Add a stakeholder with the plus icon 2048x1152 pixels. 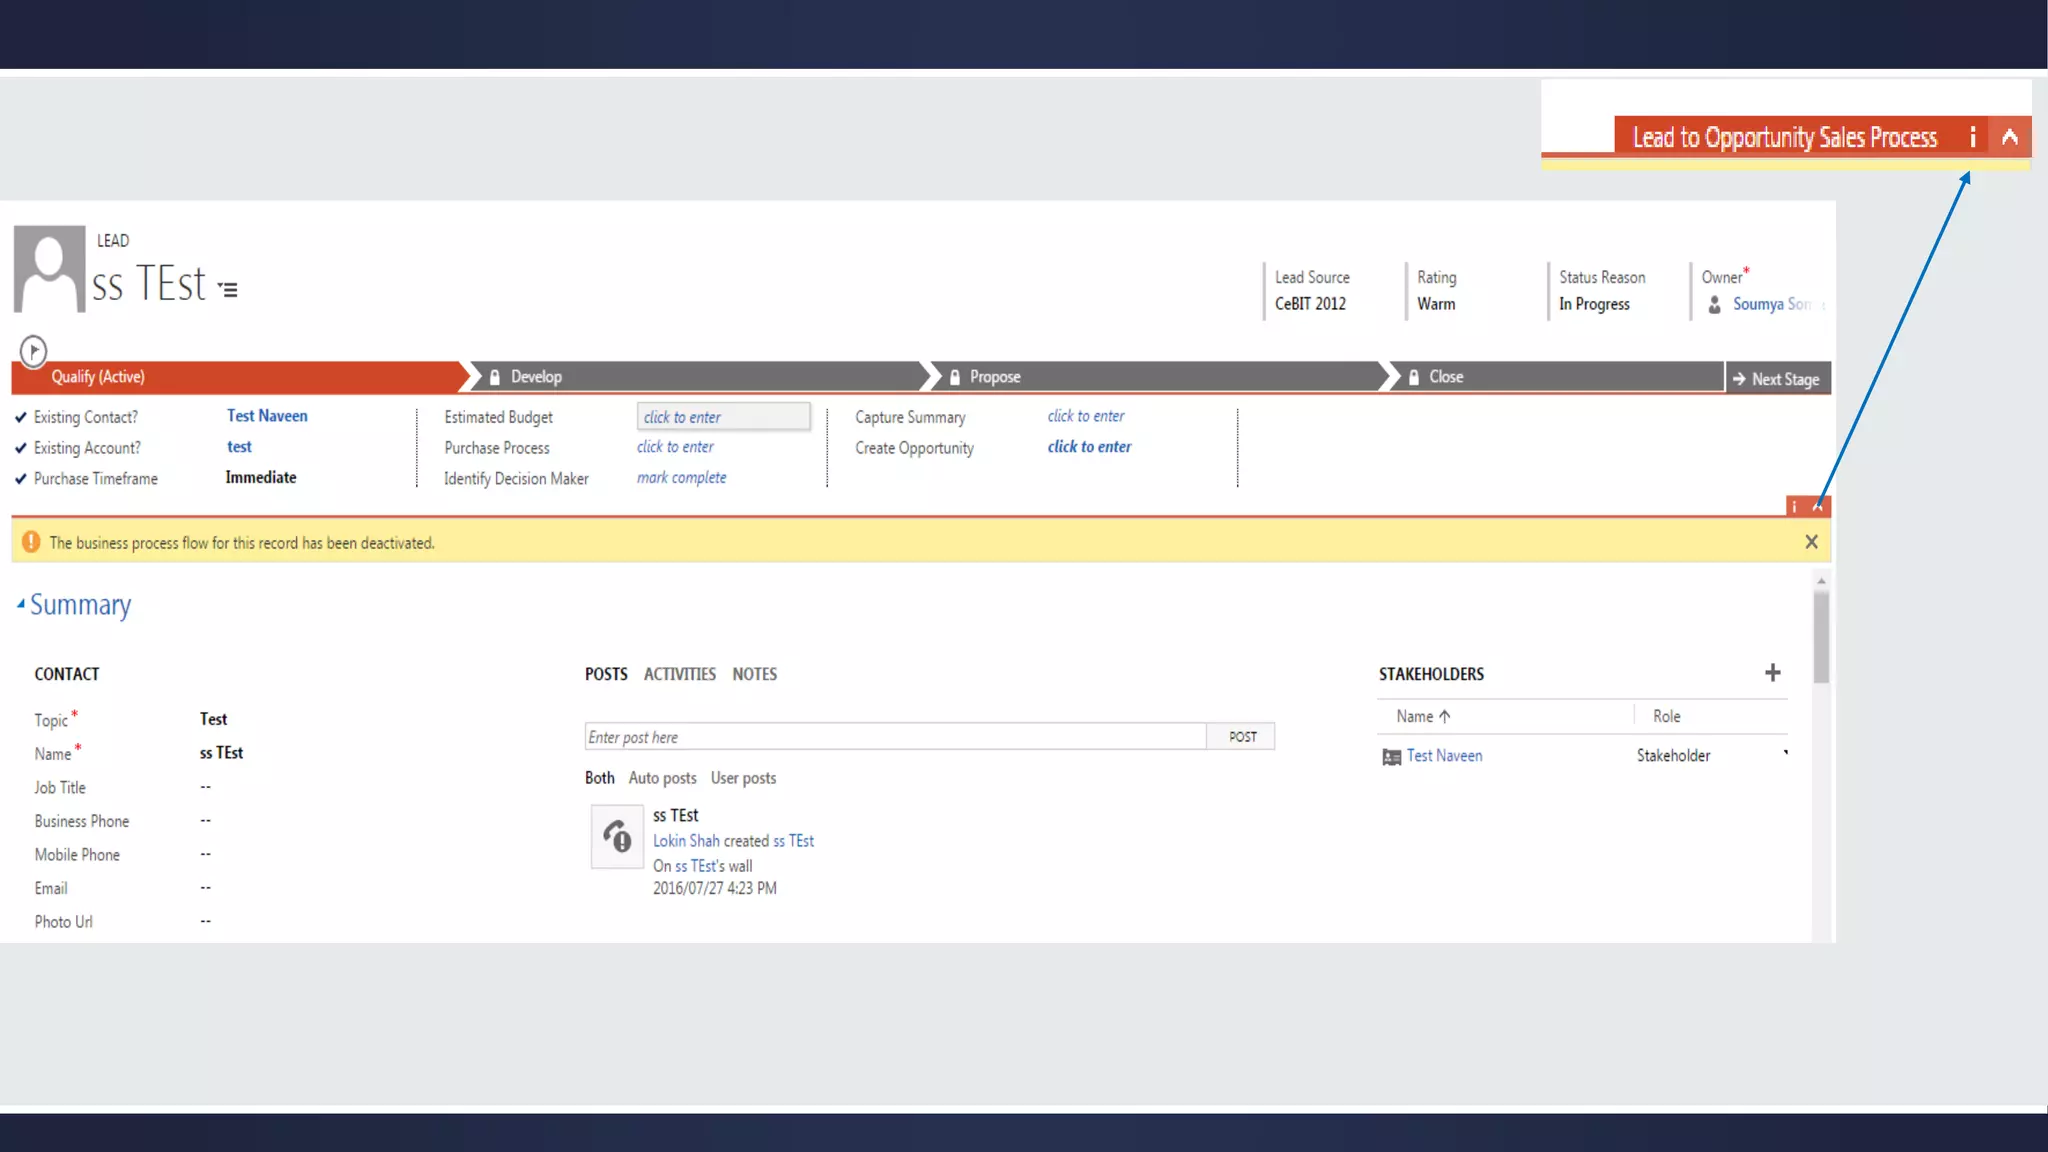(1772, 673)
